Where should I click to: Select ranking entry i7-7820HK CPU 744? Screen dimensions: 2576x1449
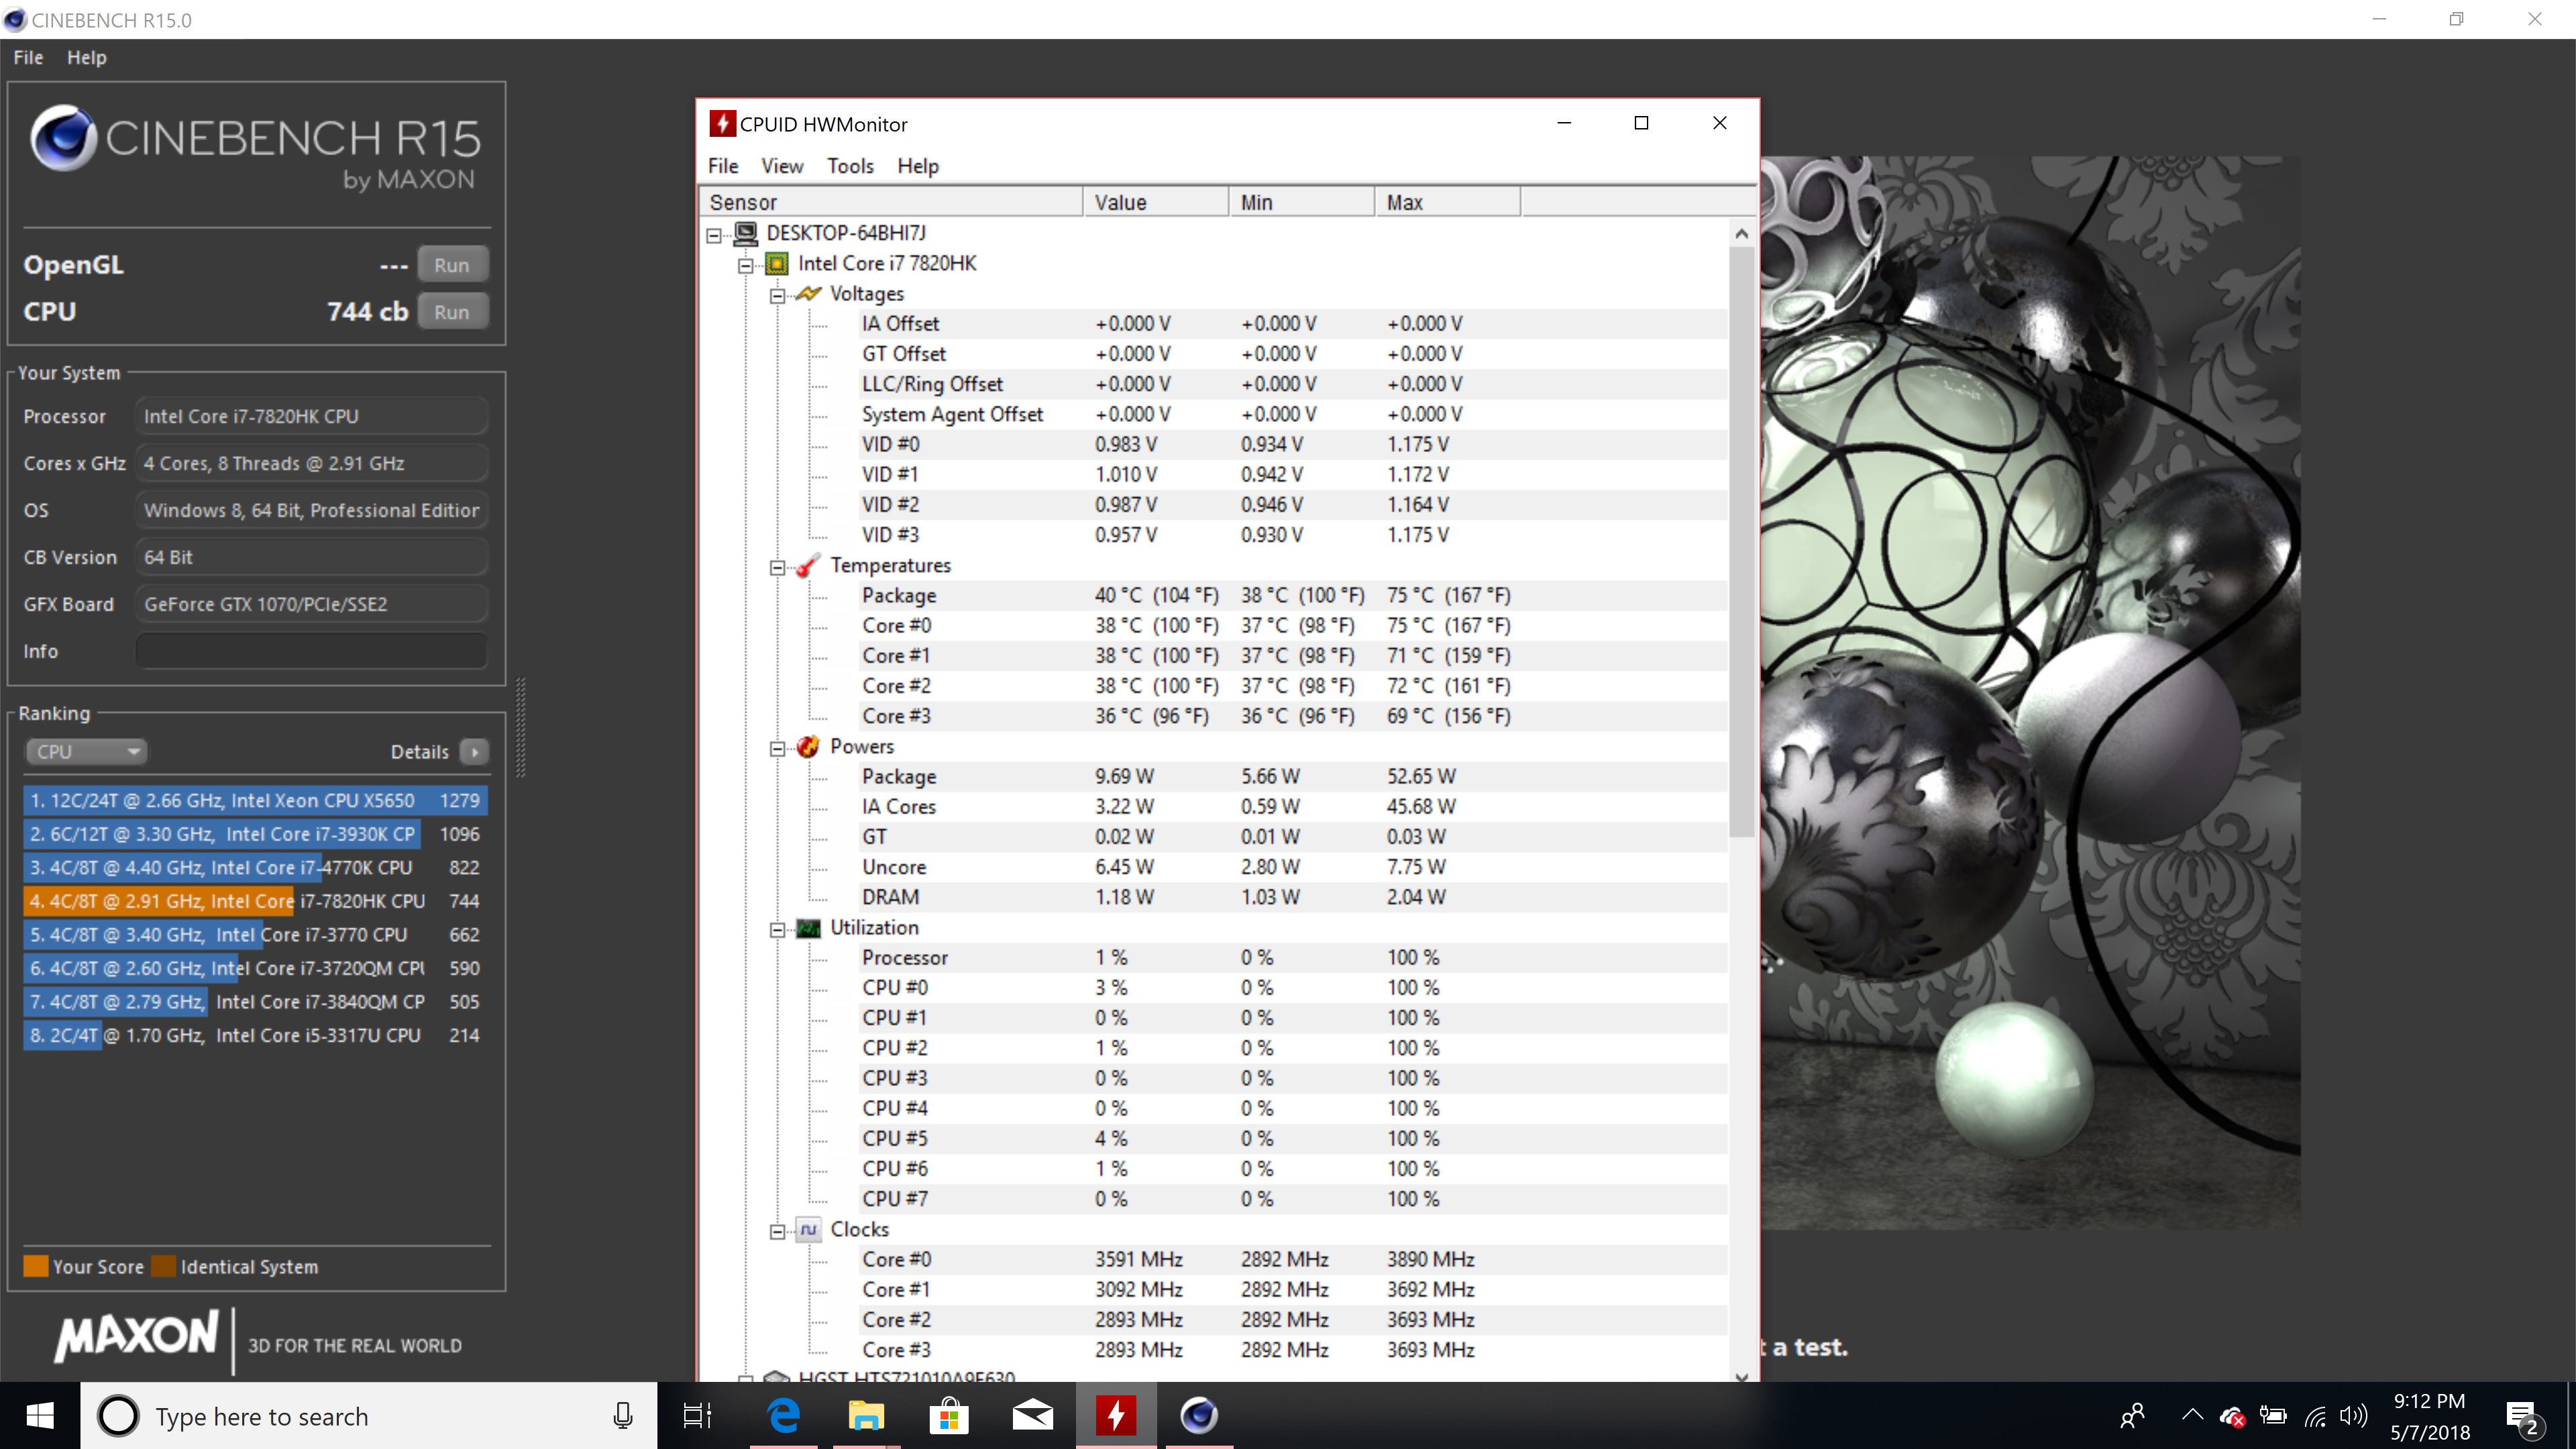point(256,901)
